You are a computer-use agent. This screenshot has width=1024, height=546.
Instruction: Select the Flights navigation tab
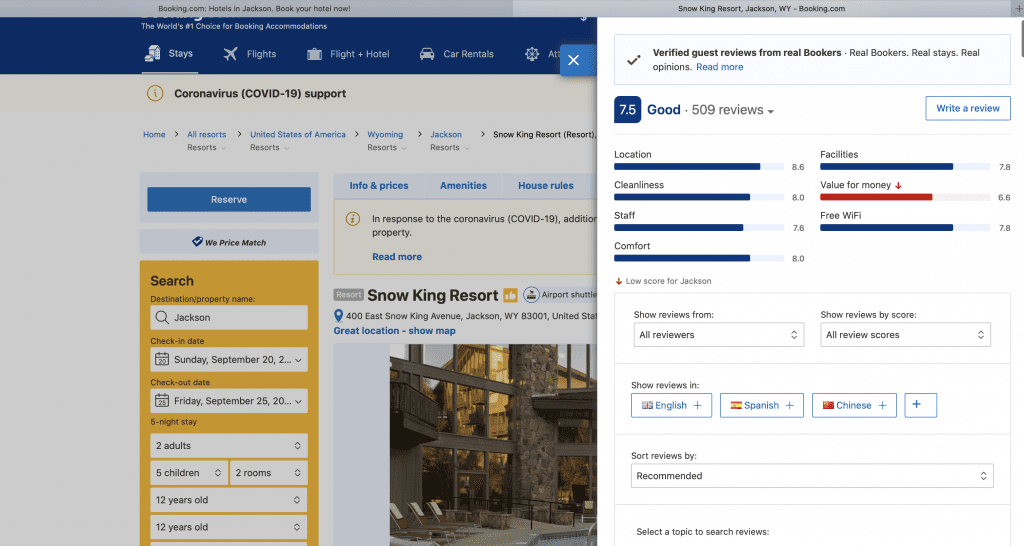tap(250, 54)
